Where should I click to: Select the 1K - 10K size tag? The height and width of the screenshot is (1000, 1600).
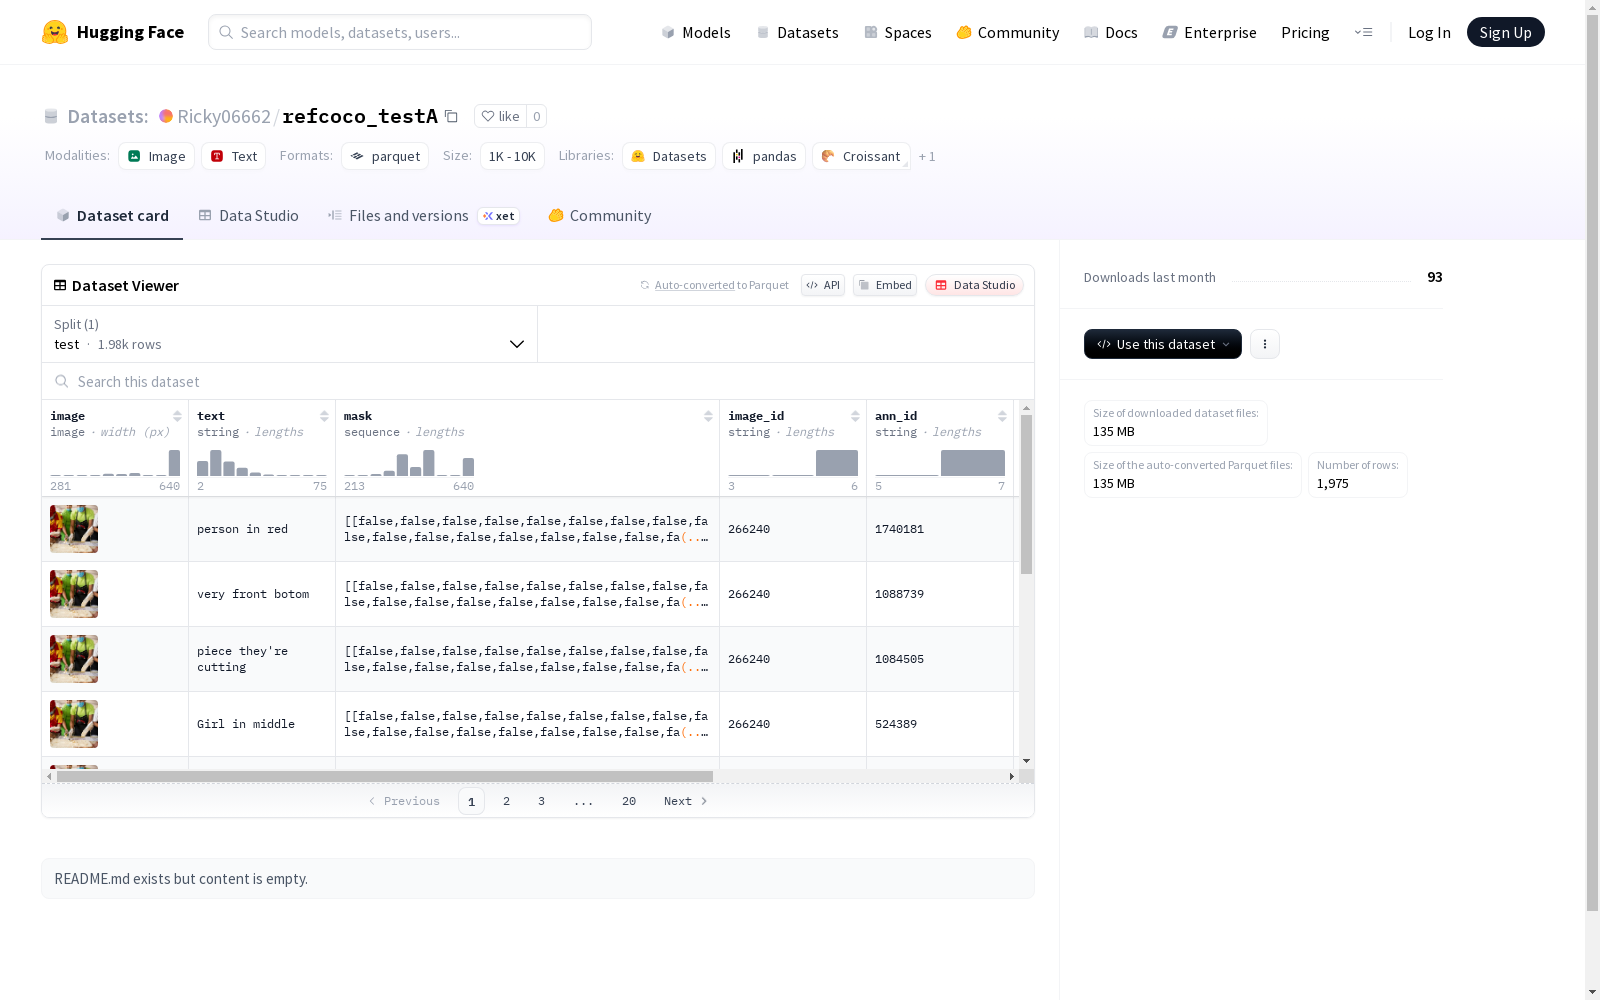click(x=512, y=156)
